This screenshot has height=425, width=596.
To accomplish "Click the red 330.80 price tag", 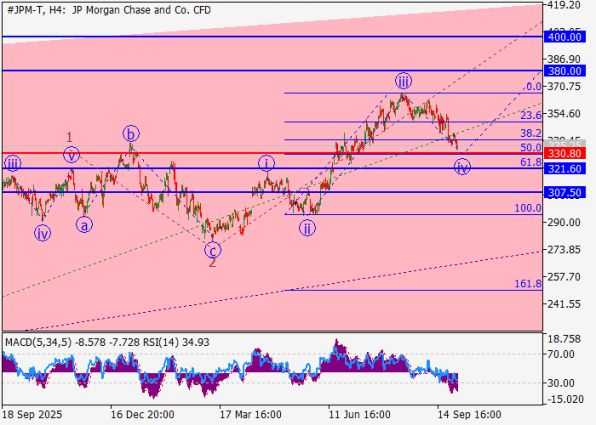I will (x=564, y=154).
